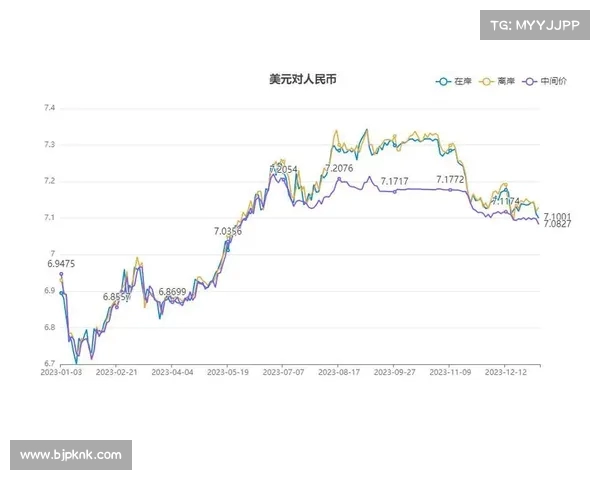Image resolution: width=600 pixels, height=480 pixels.
Task: Click the 2023-05-19 date axis label
Action: 228,371
